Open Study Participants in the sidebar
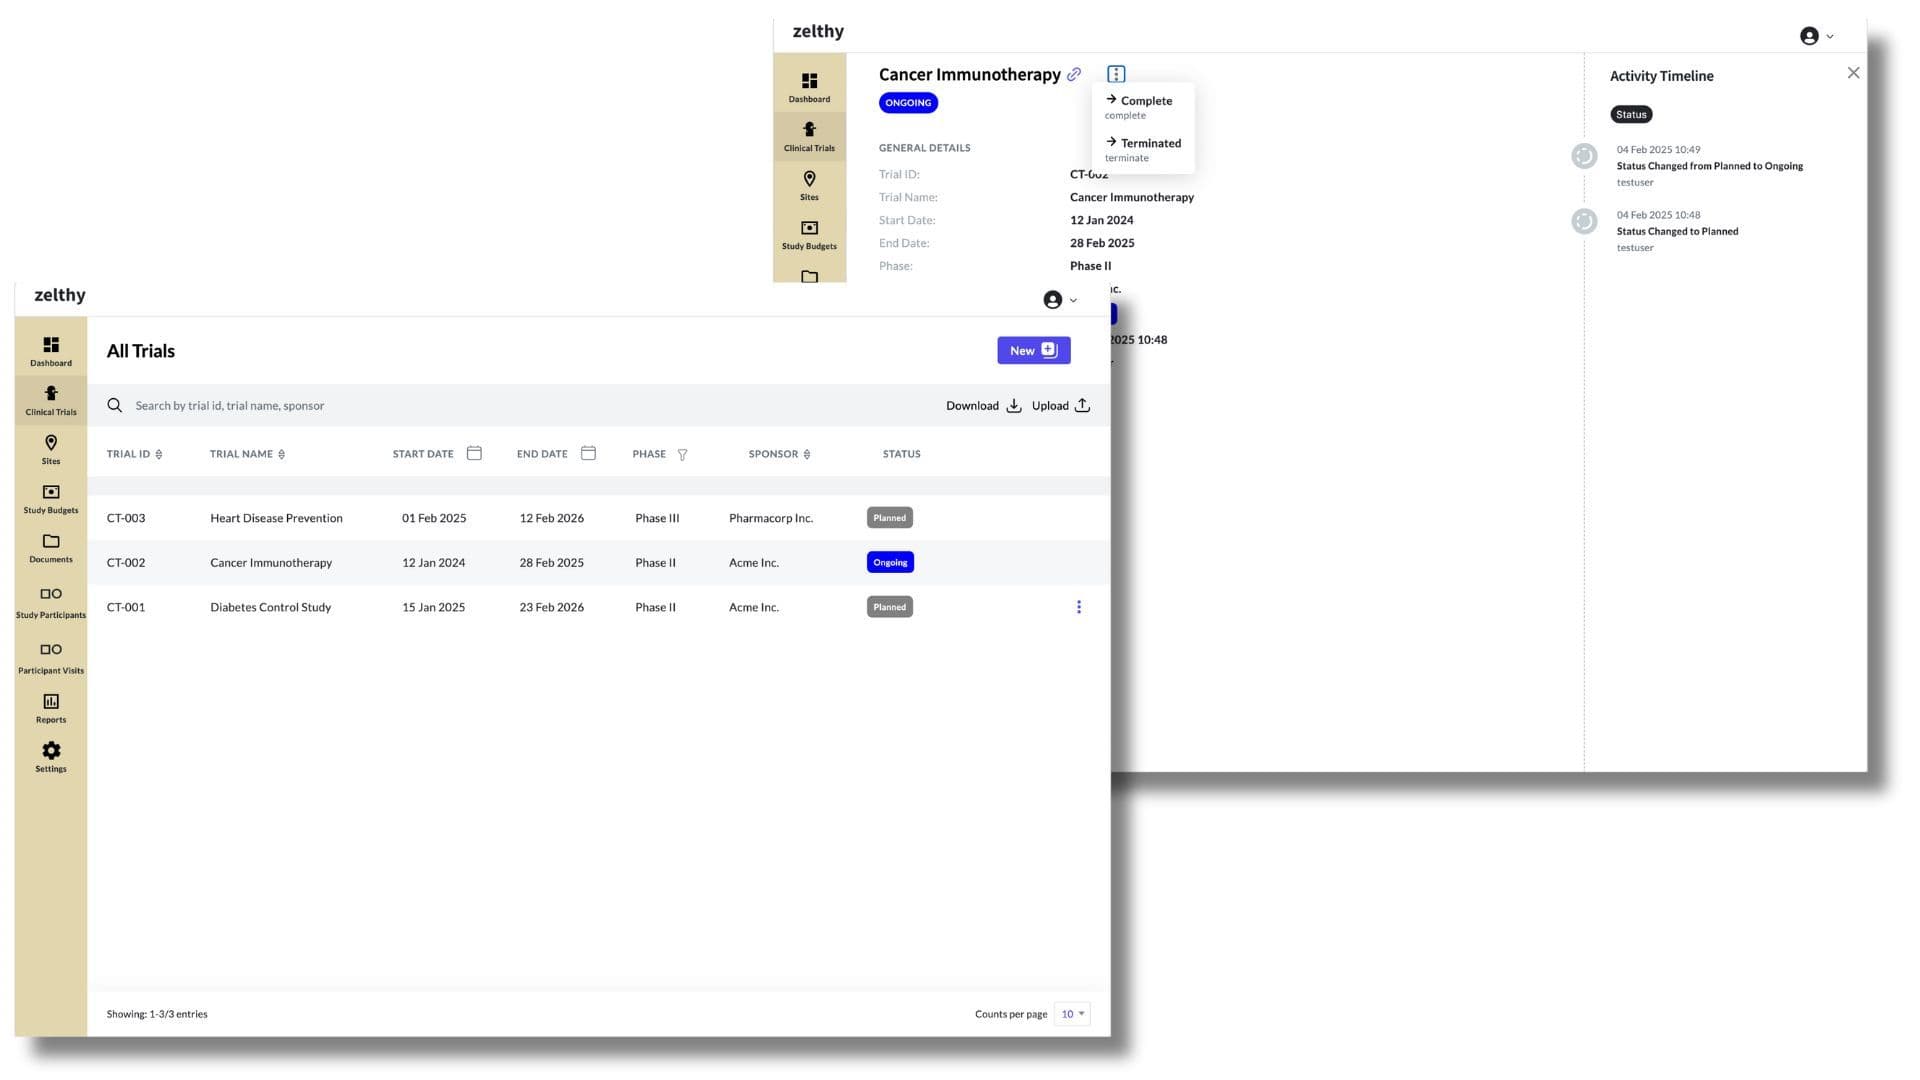1920x1080 pixels. tap(51, 602)
